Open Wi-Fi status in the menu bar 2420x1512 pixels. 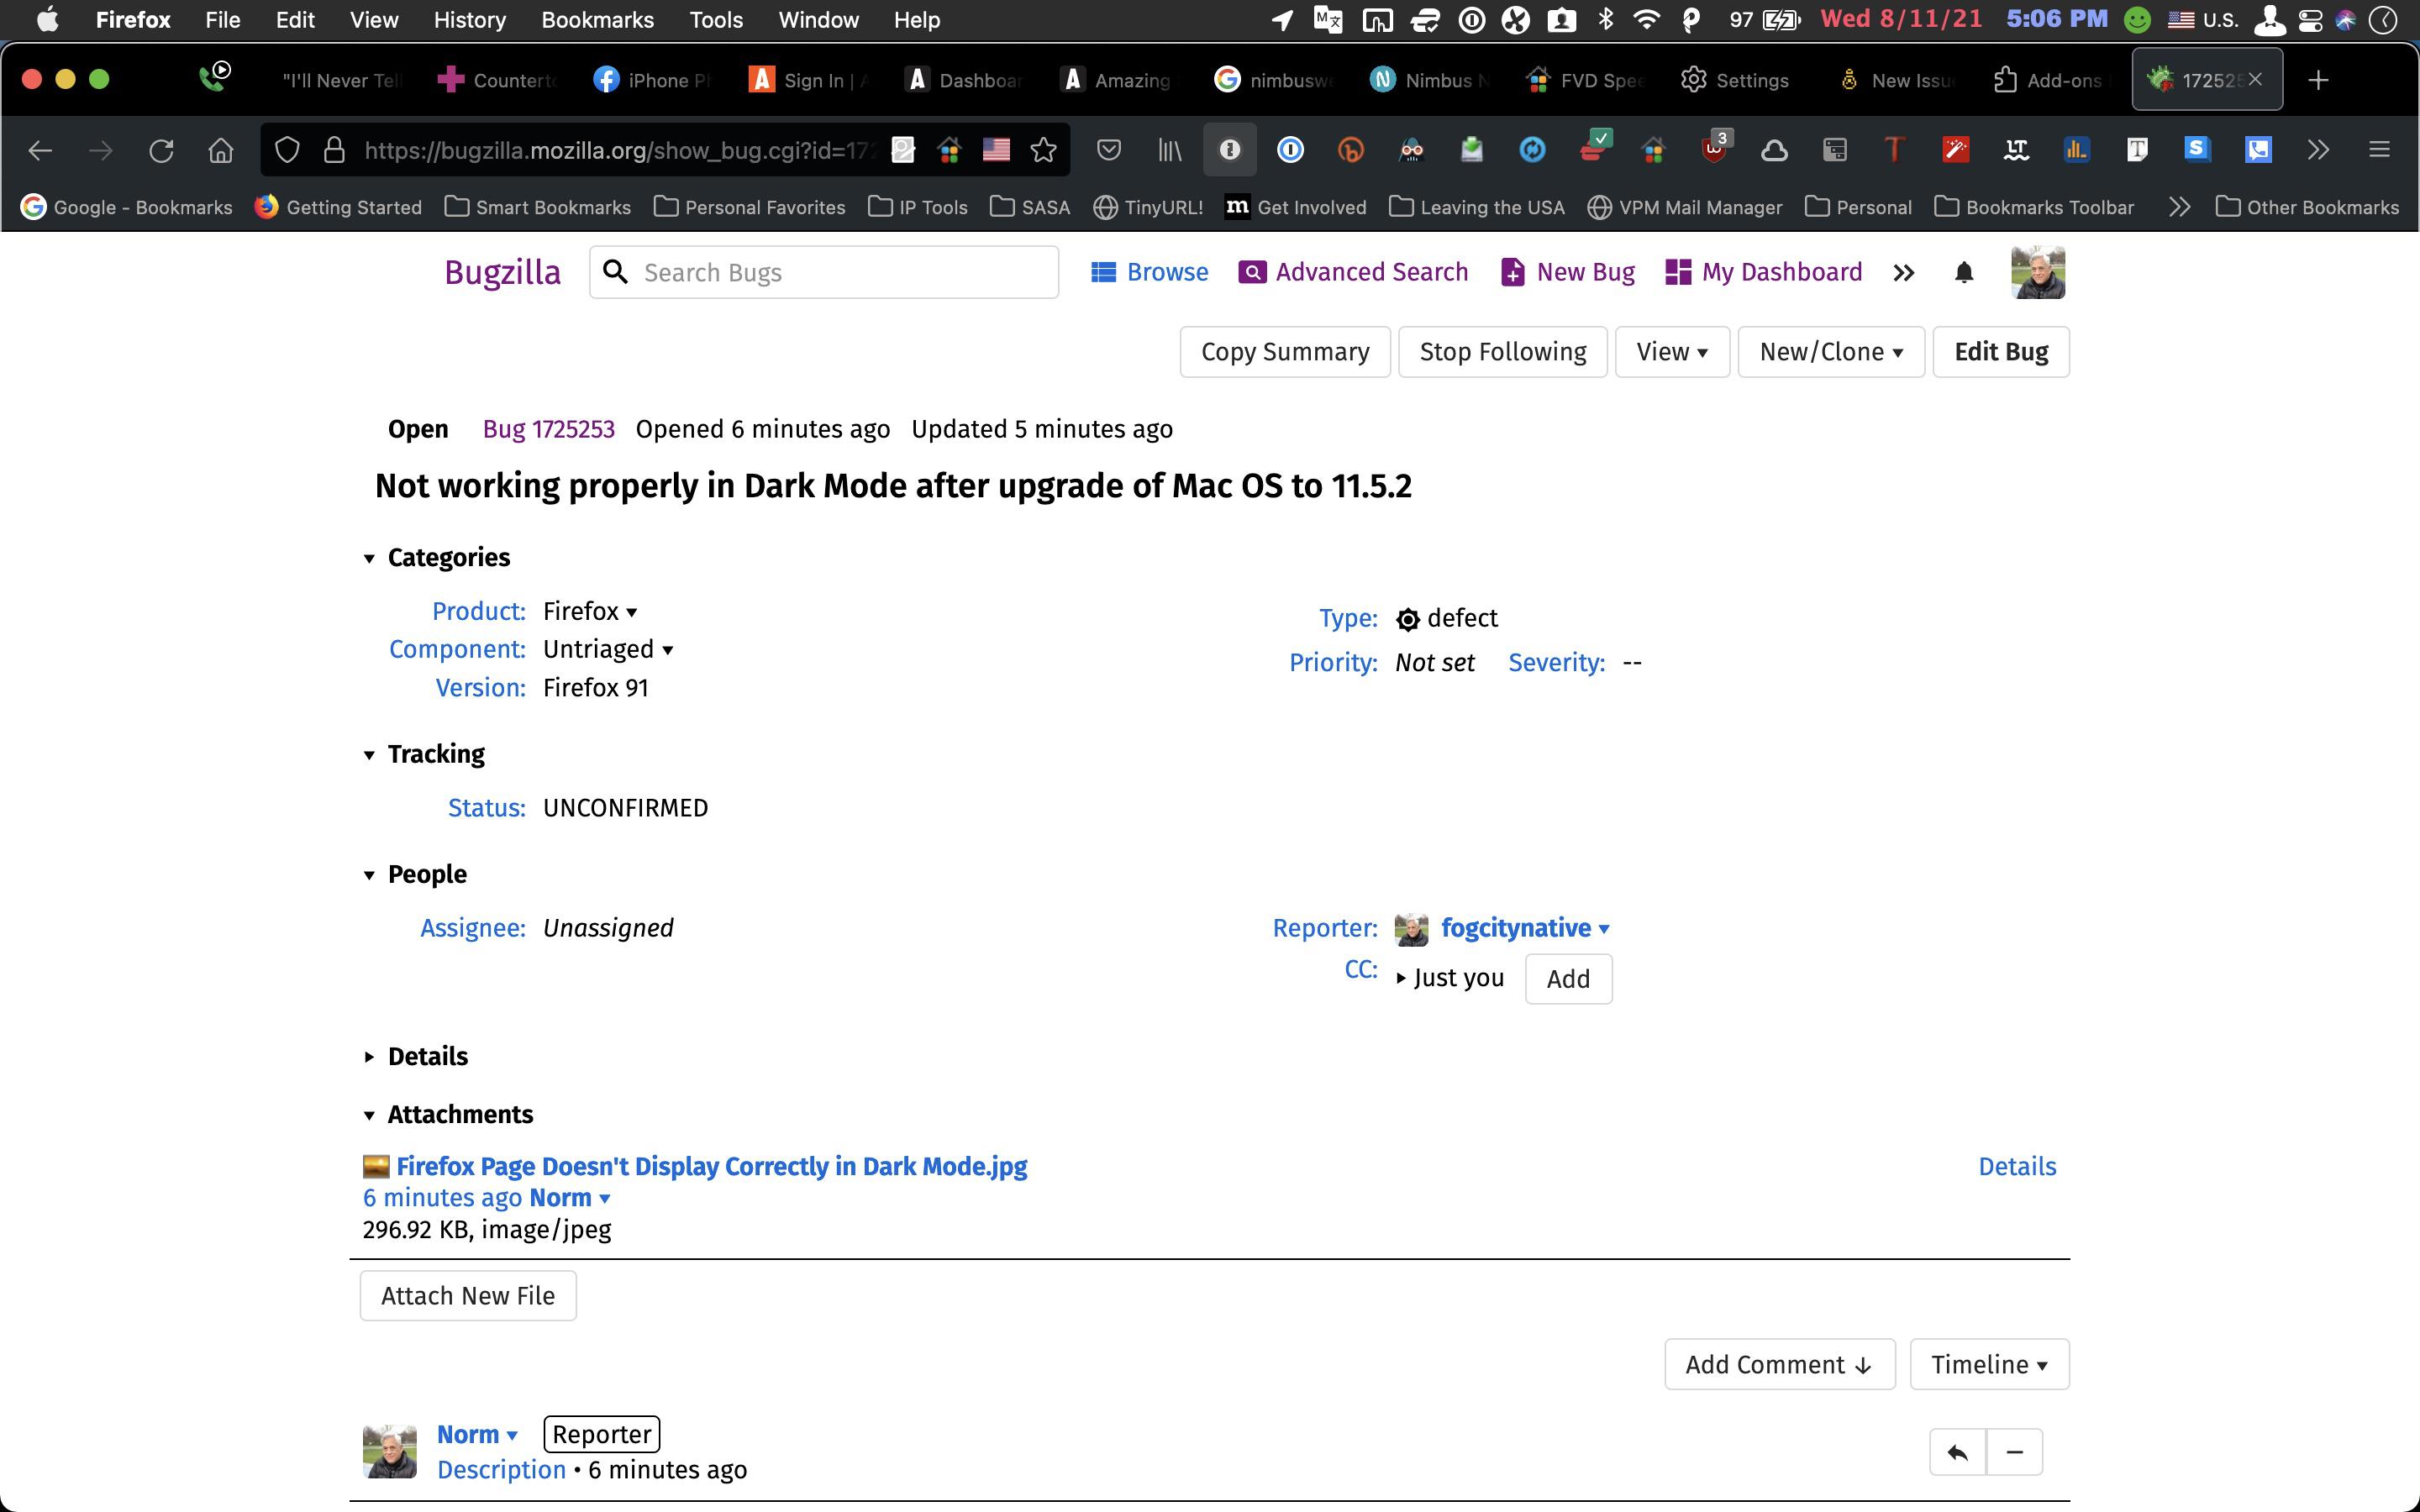click(1646, 20)
